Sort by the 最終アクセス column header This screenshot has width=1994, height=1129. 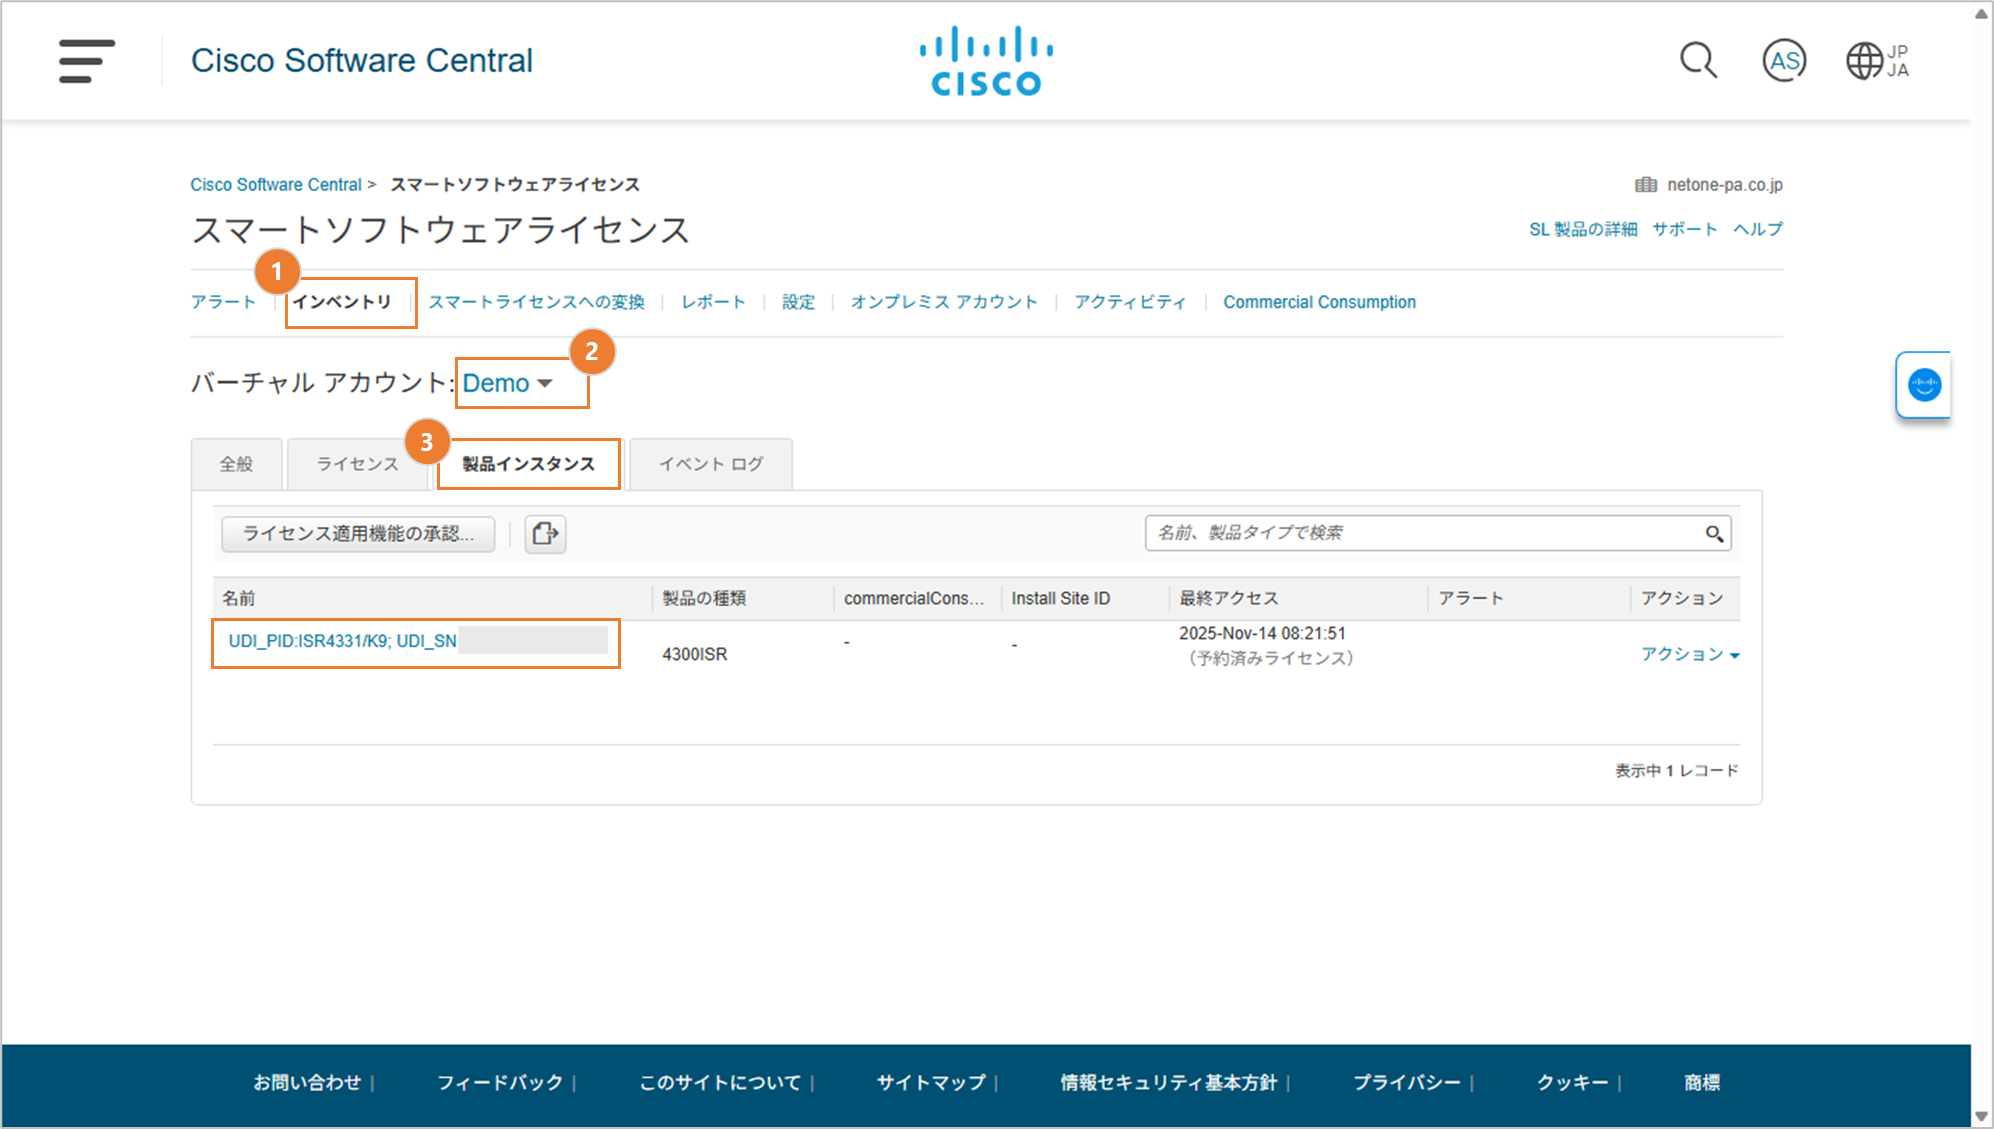1228,598
